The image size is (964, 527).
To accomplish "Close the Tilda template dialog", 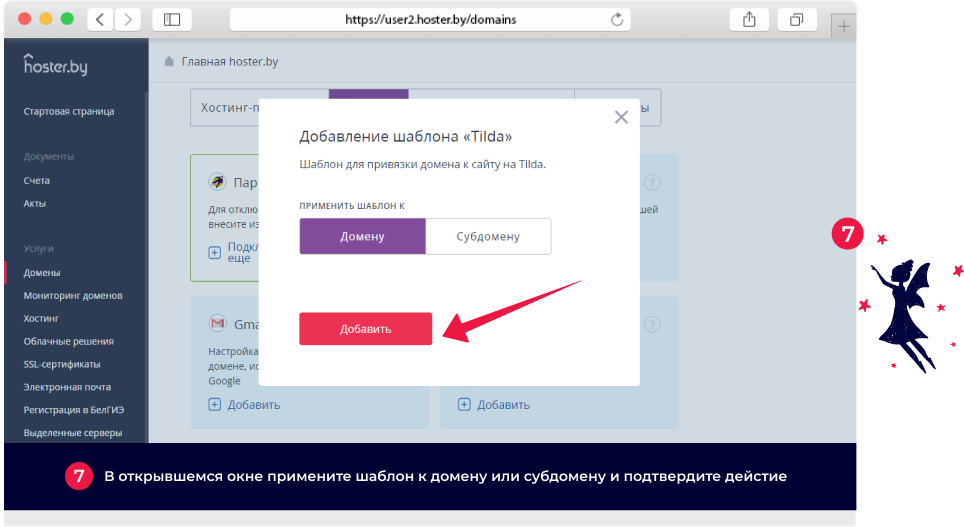I will [x=621, y=117].
